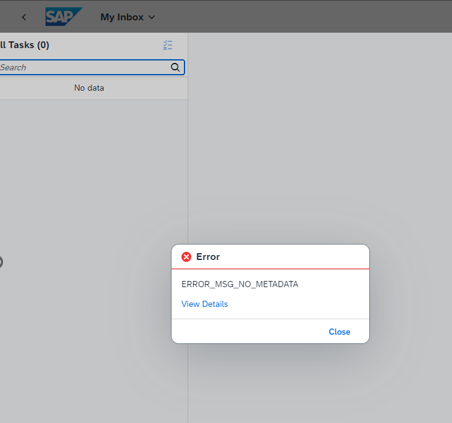452x423 pixels.
Task: Click the empty detail pane beside task list
Action: (320, 133)
